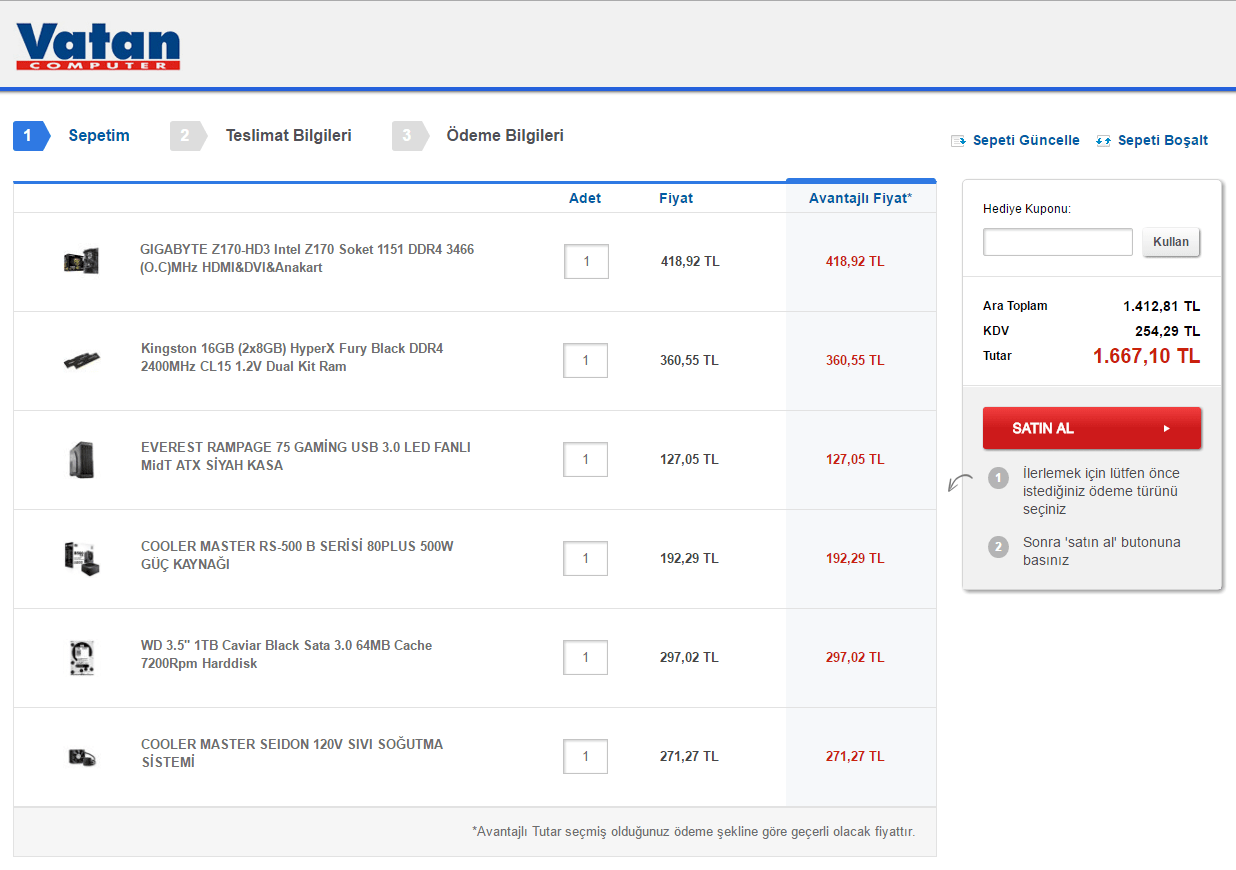Open the Kingston 16GB HyperX Fury product link
Viewport: 1236px width, 870px height.
click(292, 358)
